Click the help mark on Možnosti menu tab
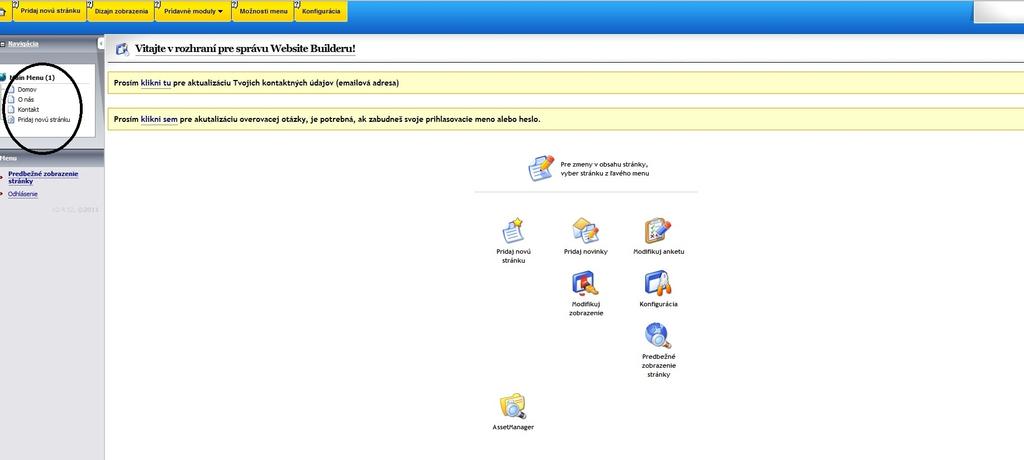1024x460 pixels. 234,4
